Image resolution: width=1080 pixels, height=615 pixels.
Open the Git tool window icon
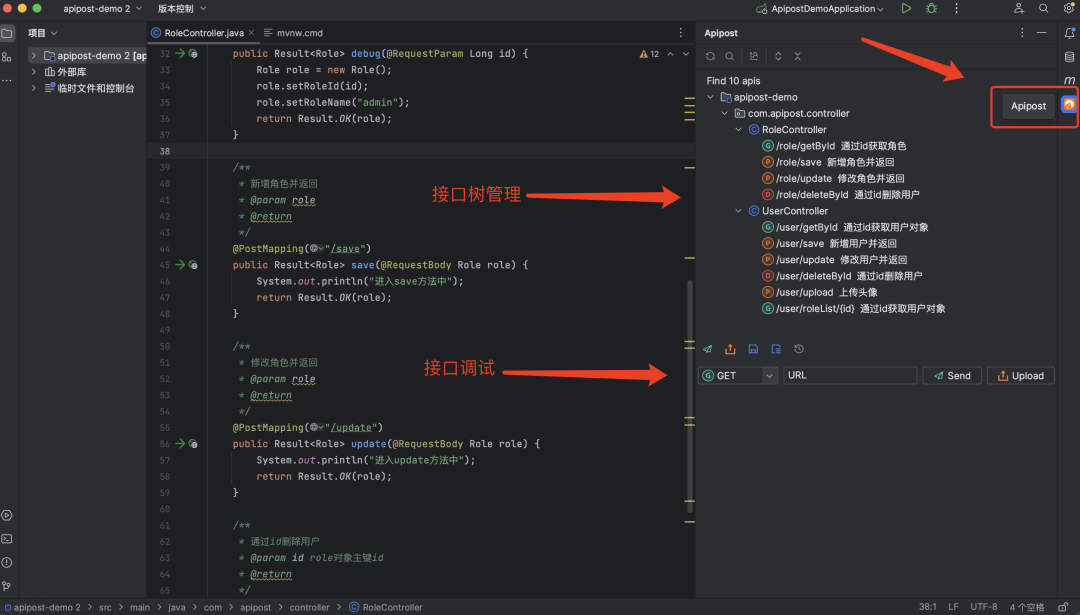(x=7, y=585)
